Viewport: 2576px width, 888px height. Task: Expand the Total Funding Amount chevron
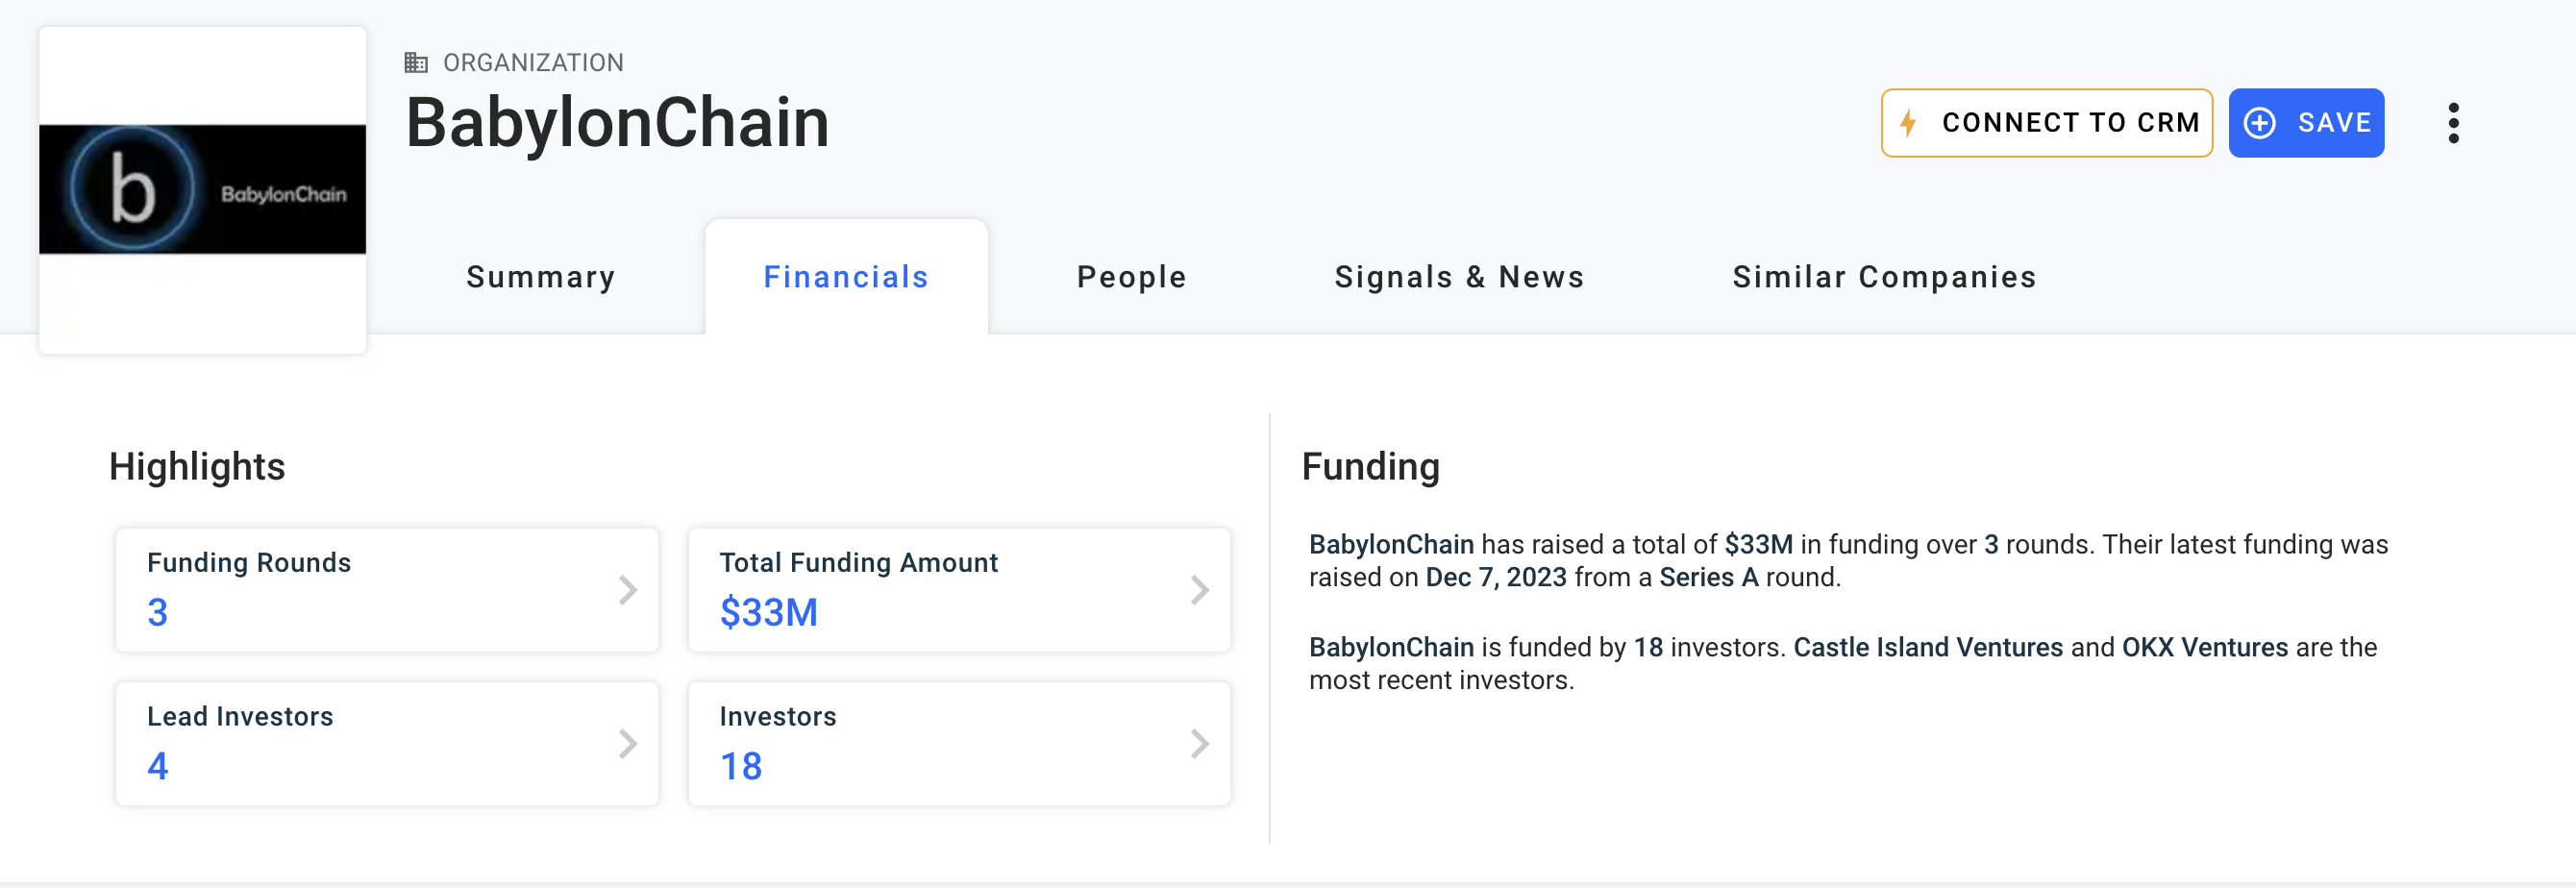coord(1199,590)
